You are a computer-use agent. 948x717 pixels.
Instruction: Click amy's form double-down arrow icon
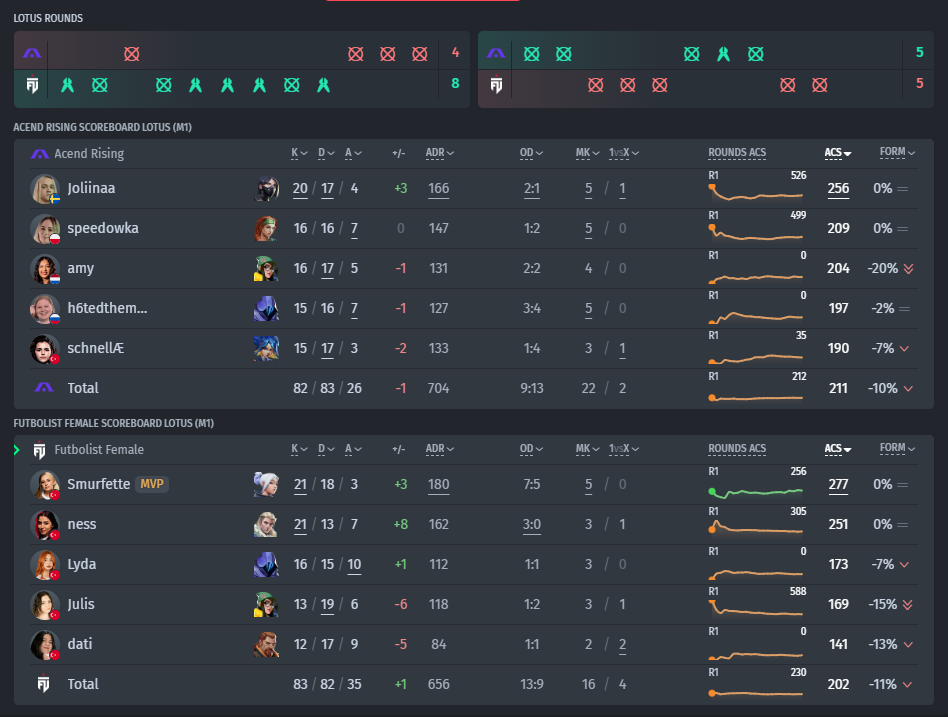point(908,269)
